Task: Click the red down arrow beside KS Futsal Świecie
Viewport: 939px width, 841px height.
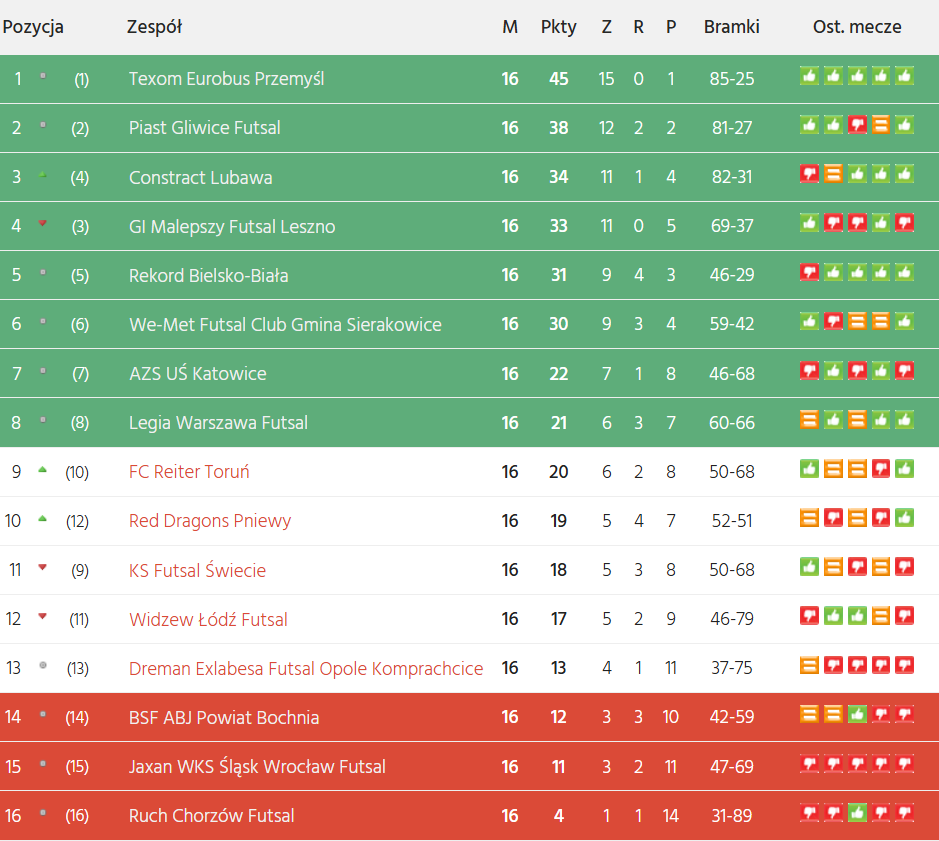Action: (x=42, y=567)
